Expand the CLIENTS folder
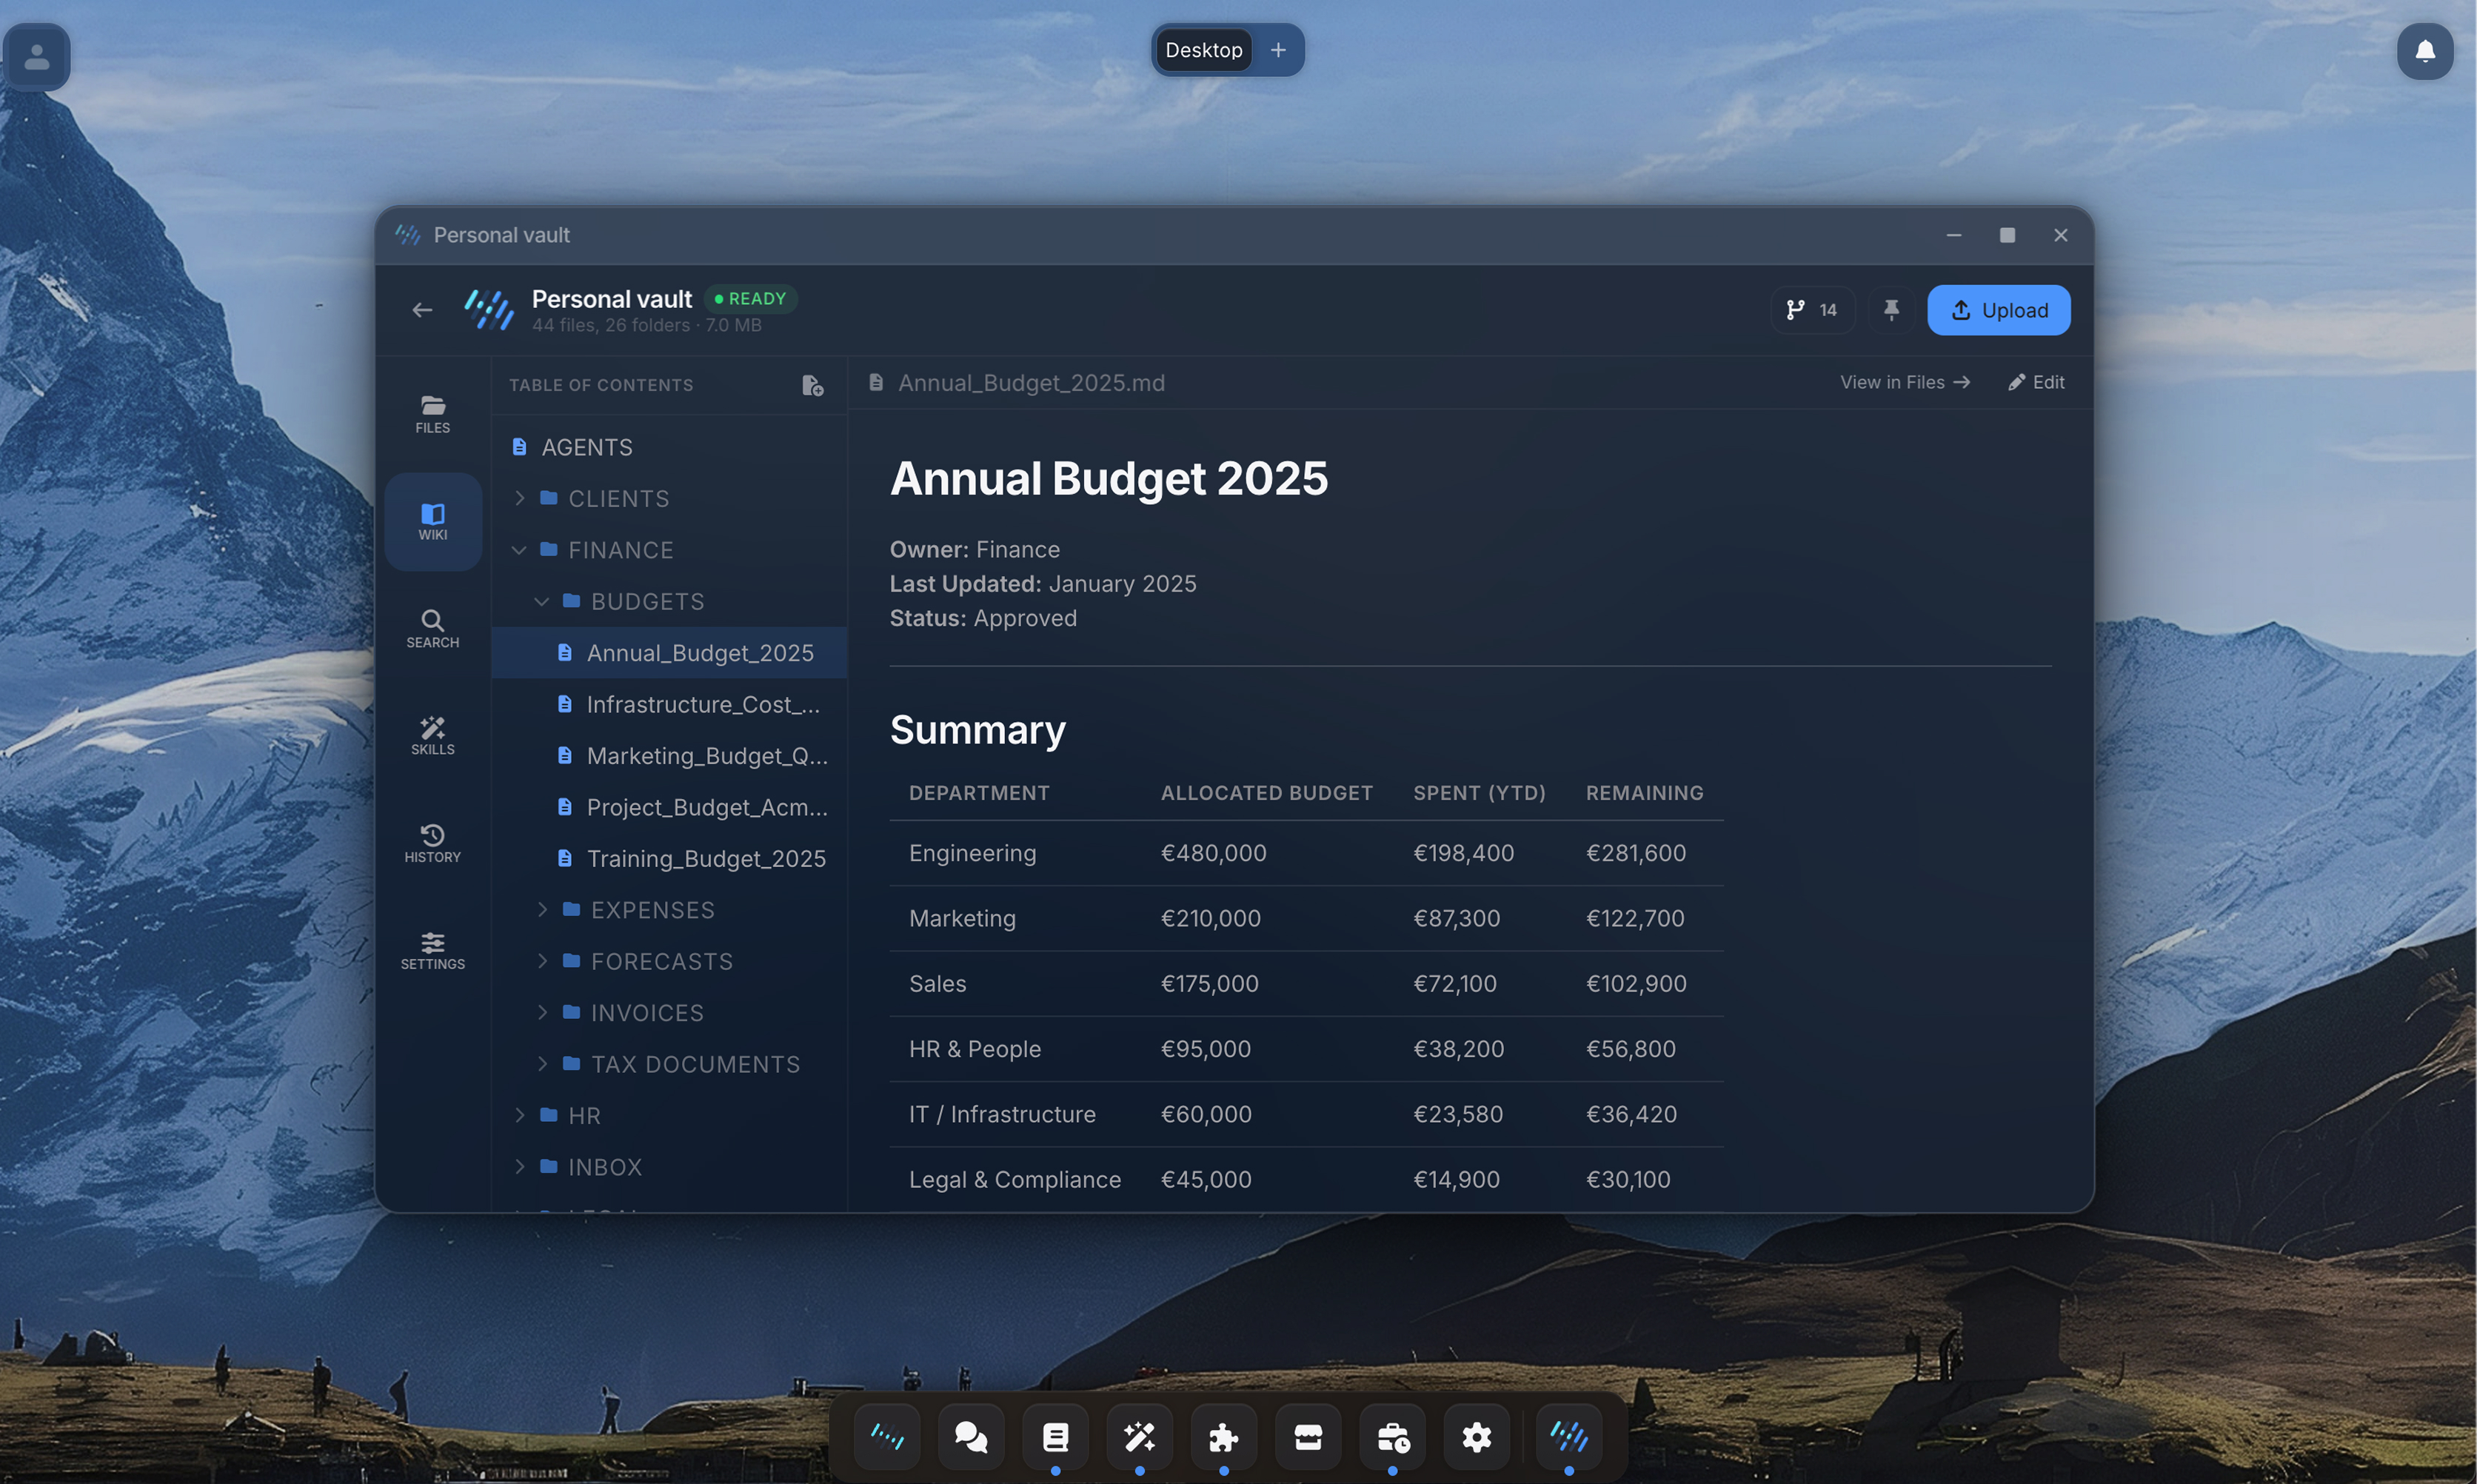Viewport: 2477px width, 1484px height. pyautogui.click(x=519, y=498)
